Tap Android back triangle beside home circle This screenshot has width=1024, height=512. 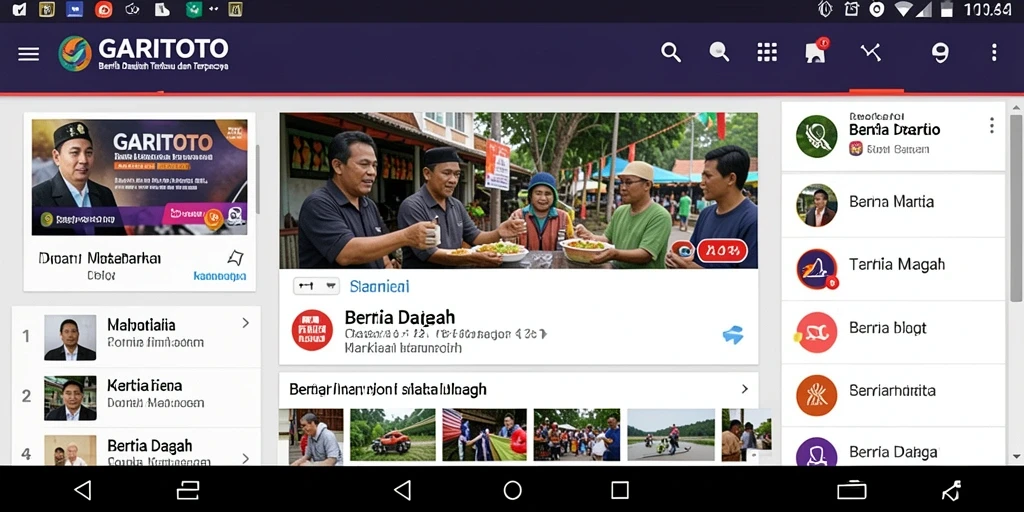403,490
